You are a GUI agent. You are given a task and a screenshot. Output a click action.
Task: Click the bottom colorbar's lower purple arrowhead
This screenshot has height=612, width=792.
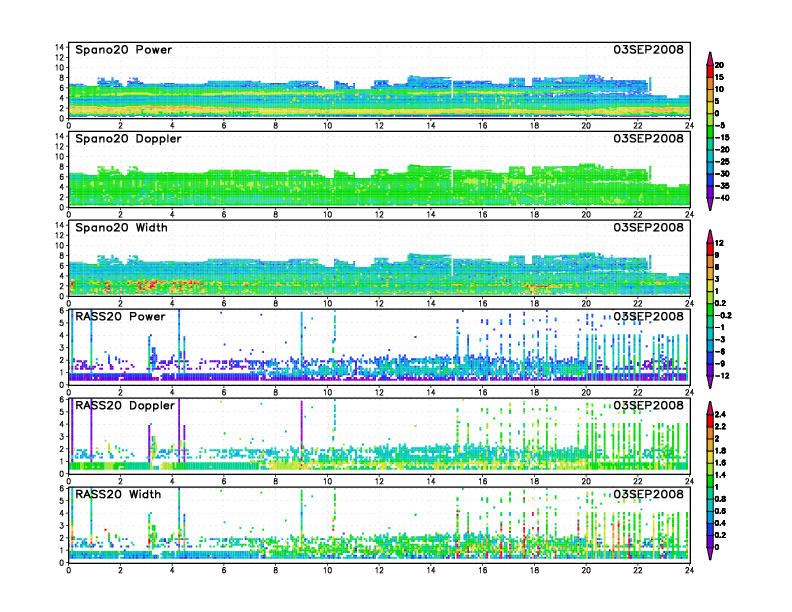click(x=710, y=553)
